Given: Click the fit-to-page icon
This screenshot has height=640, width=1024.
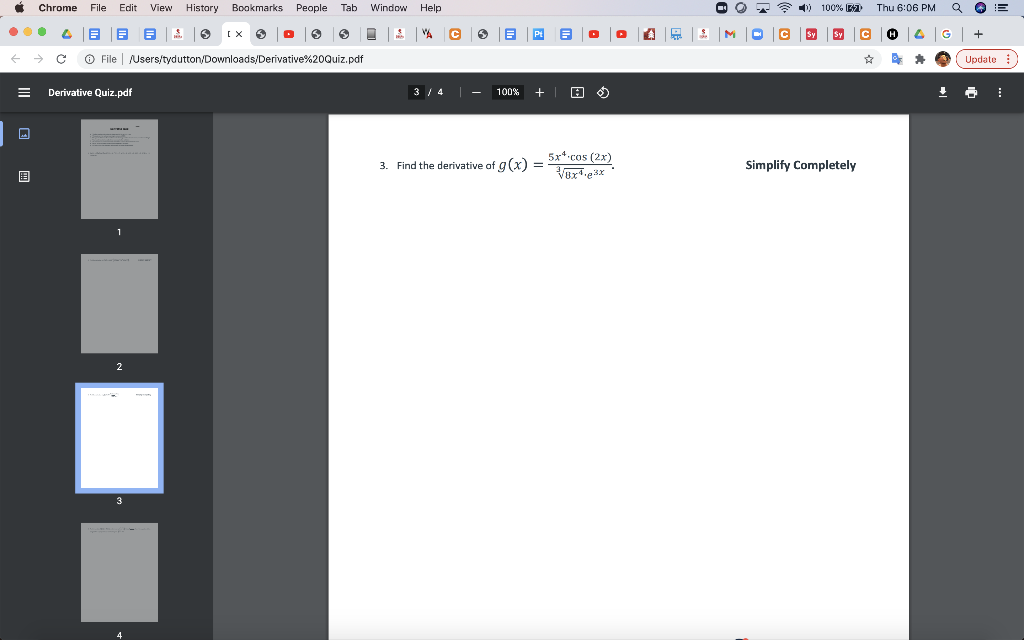Looking at the screenshot, I should tap(576, 92).
